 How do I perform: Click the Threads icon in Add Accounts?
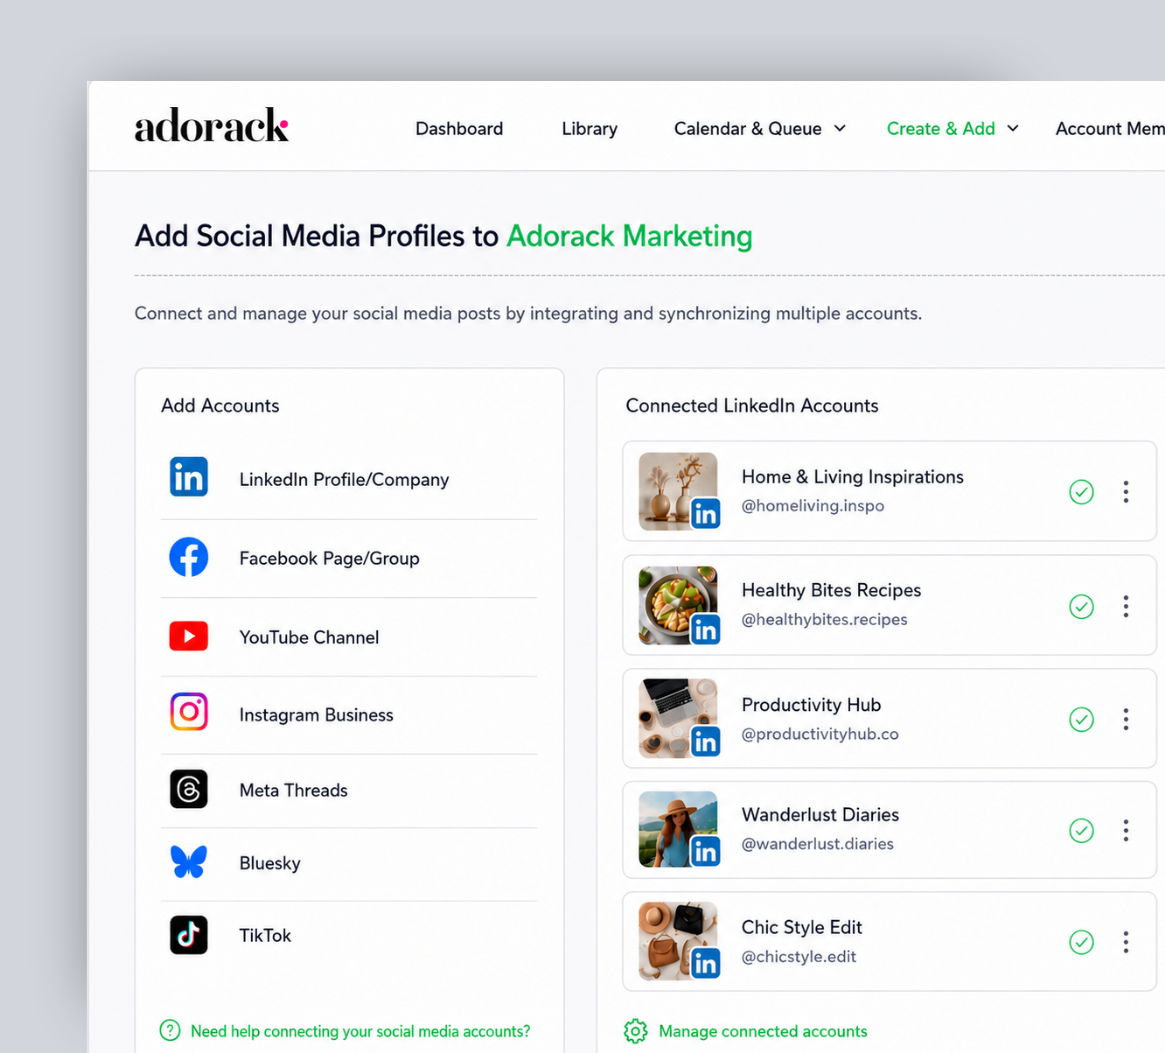coord(189,788)
